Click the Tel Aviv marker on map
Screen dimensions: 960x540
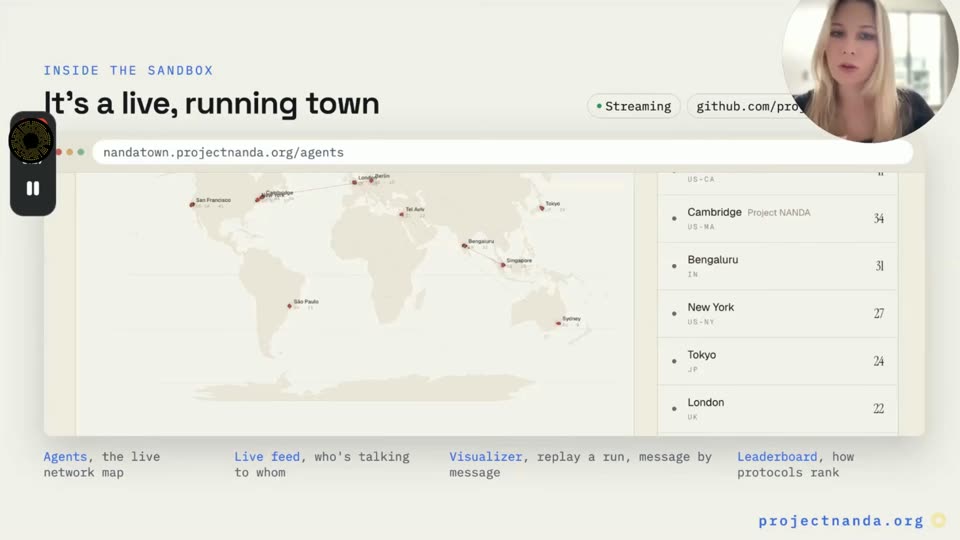[402, 214]
